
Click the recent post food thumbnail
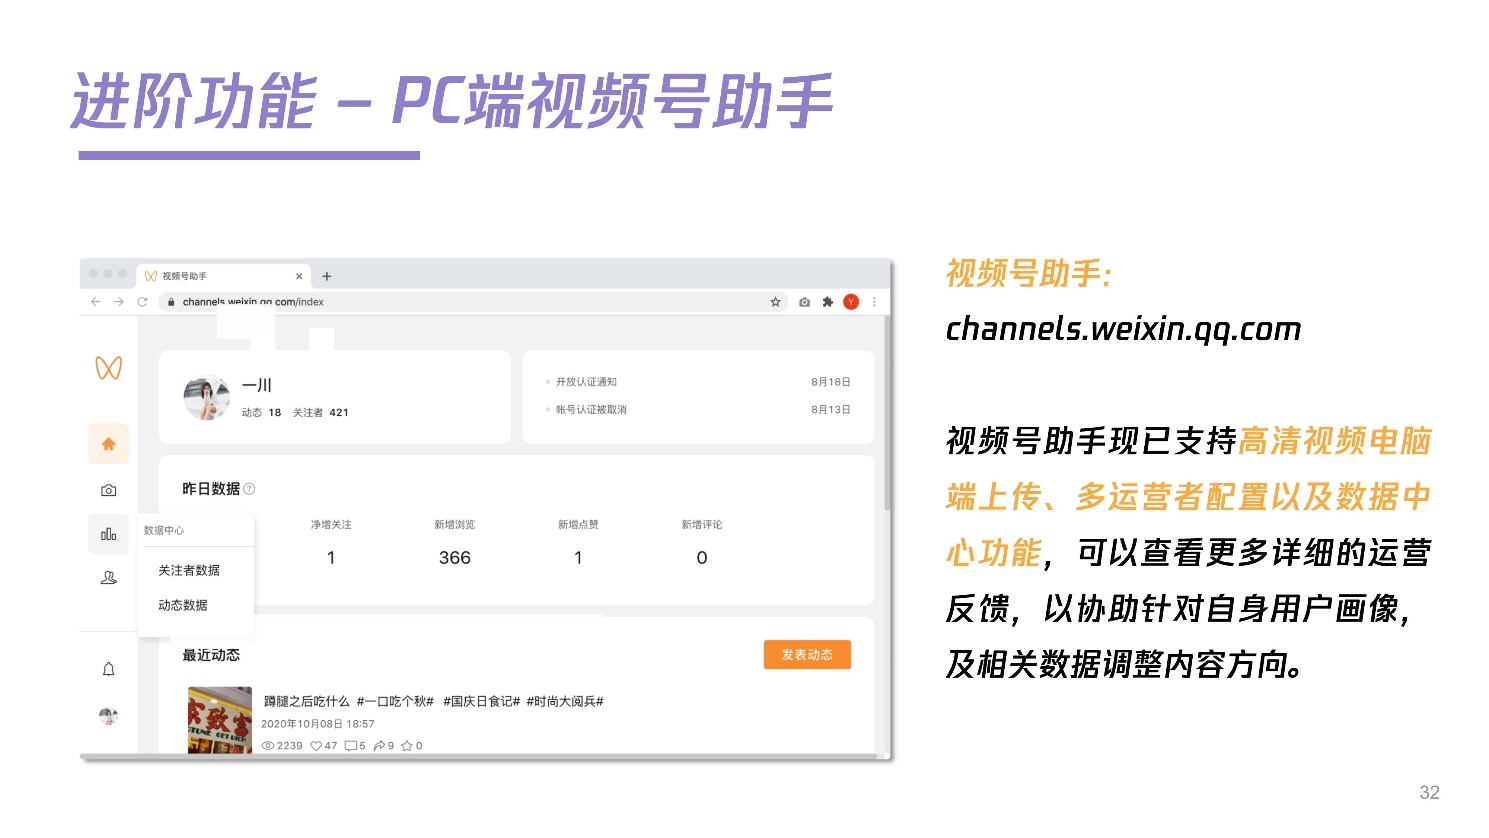[220, 719]
